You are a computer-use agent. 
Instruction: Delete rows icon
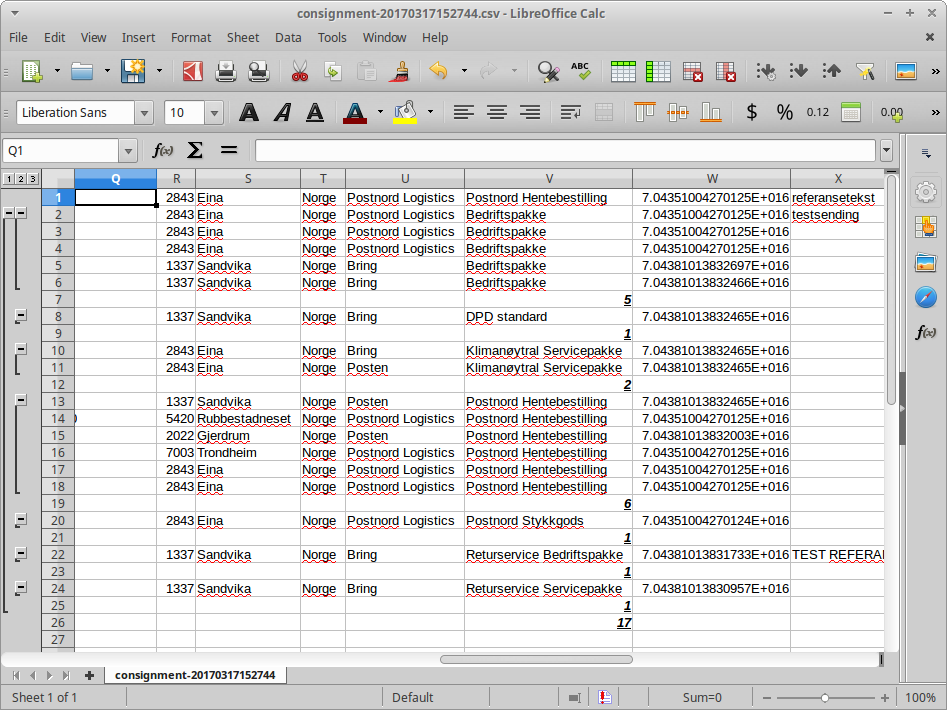[x=692, y=71]
